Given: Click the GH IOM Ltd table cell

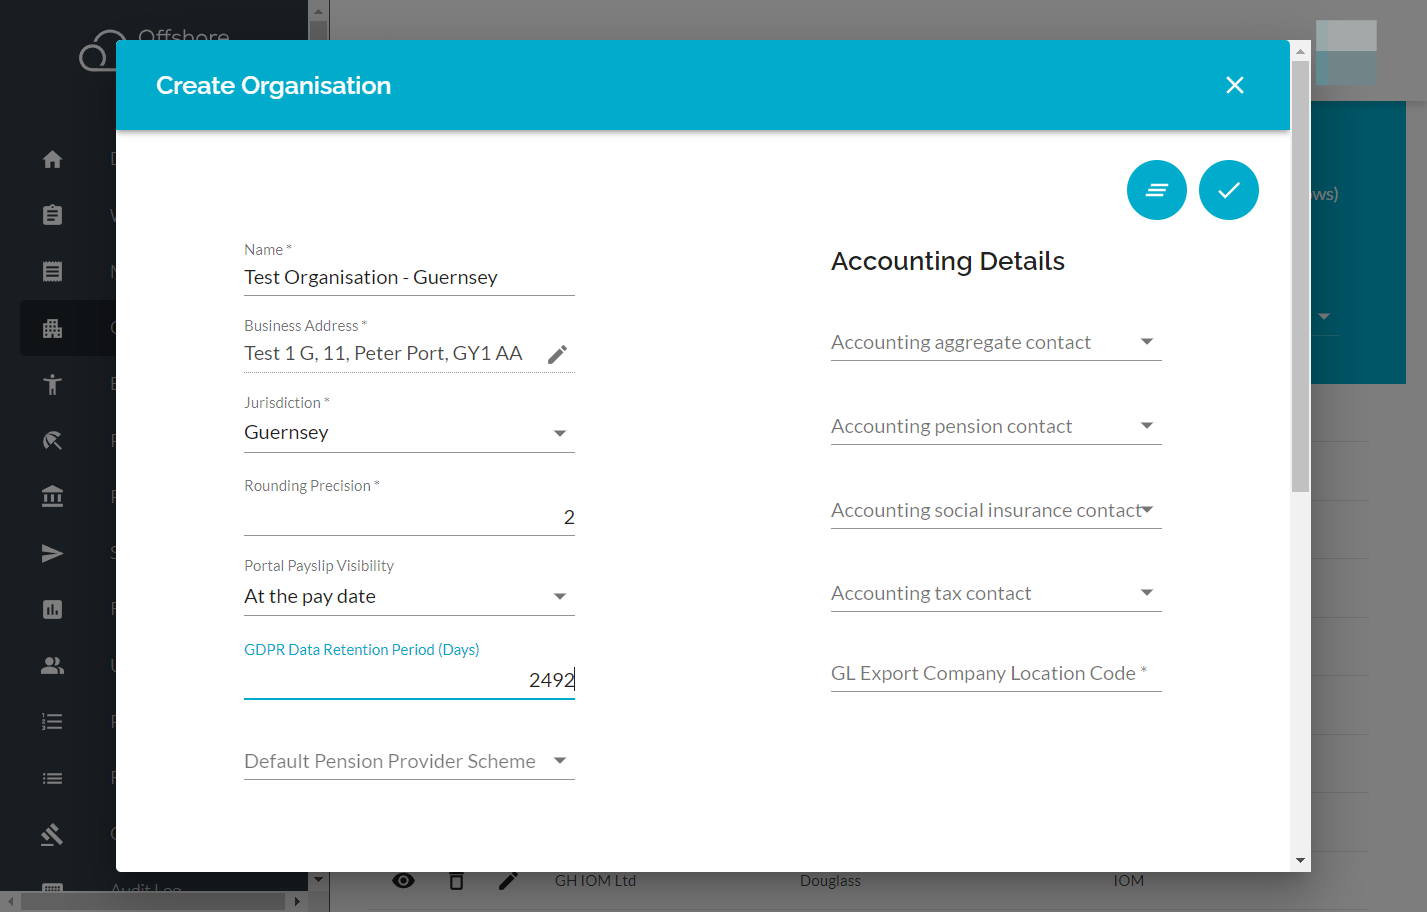Looking at the screenshot, I should tap(595, 881).
